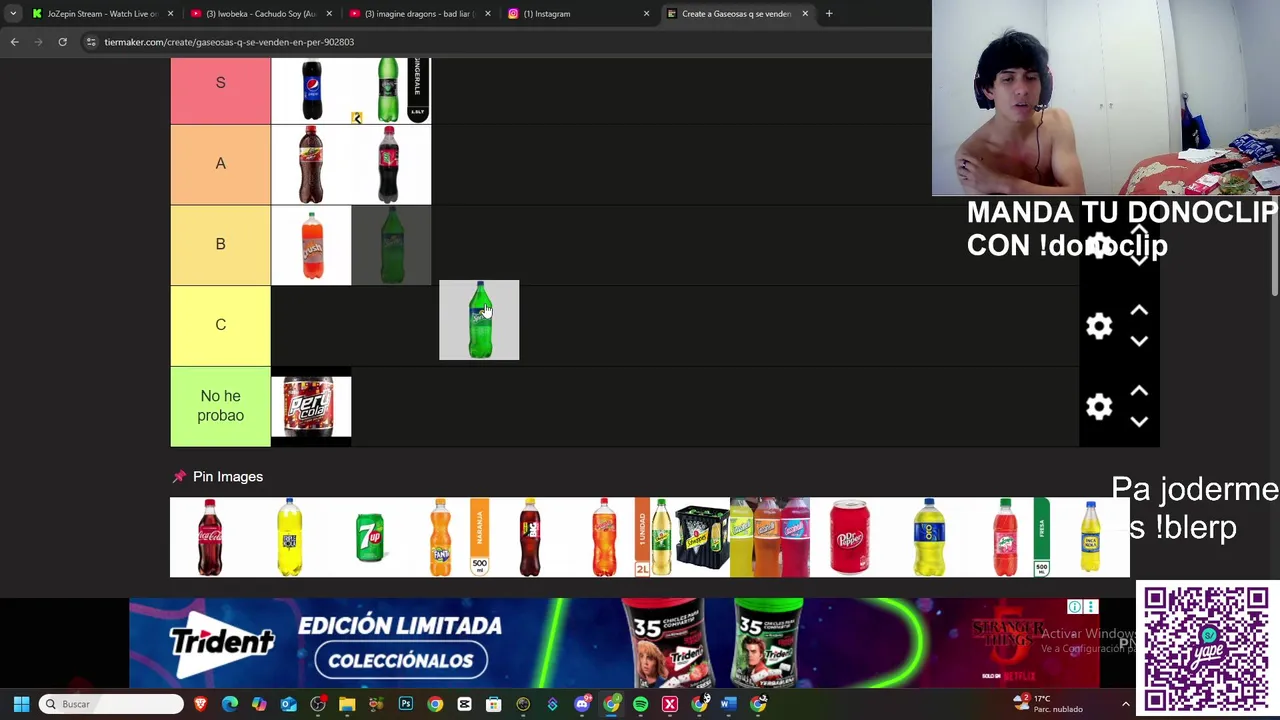Open a new browser tab
Screen dimensions: 1280x720
click(x=829, y=14)
